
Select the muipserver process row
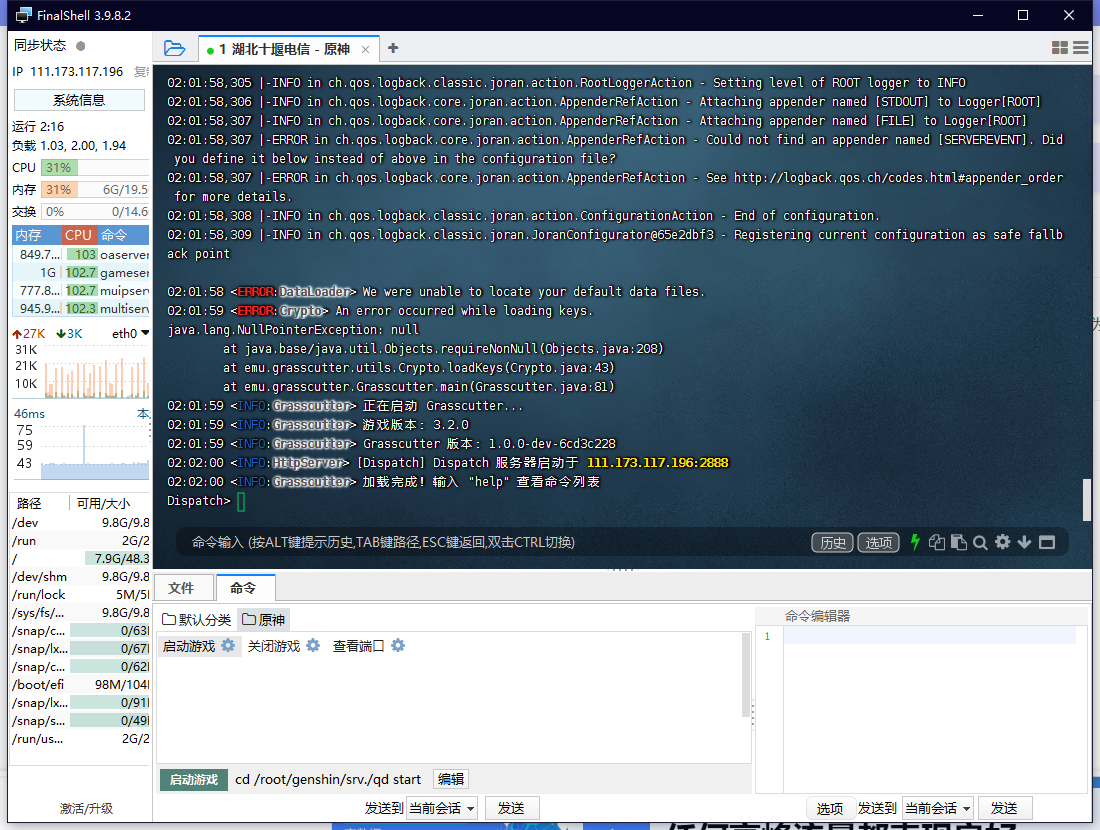point(81,290)
